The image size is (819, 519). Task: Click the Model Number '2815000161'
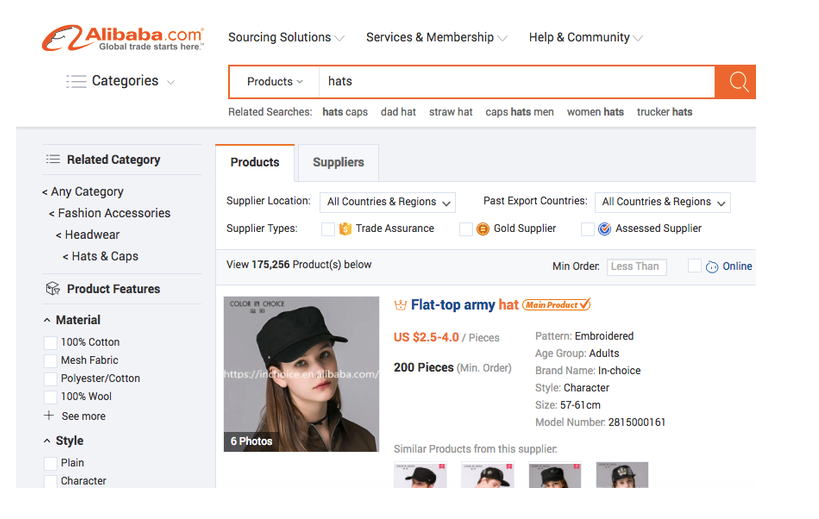[637, 422]
